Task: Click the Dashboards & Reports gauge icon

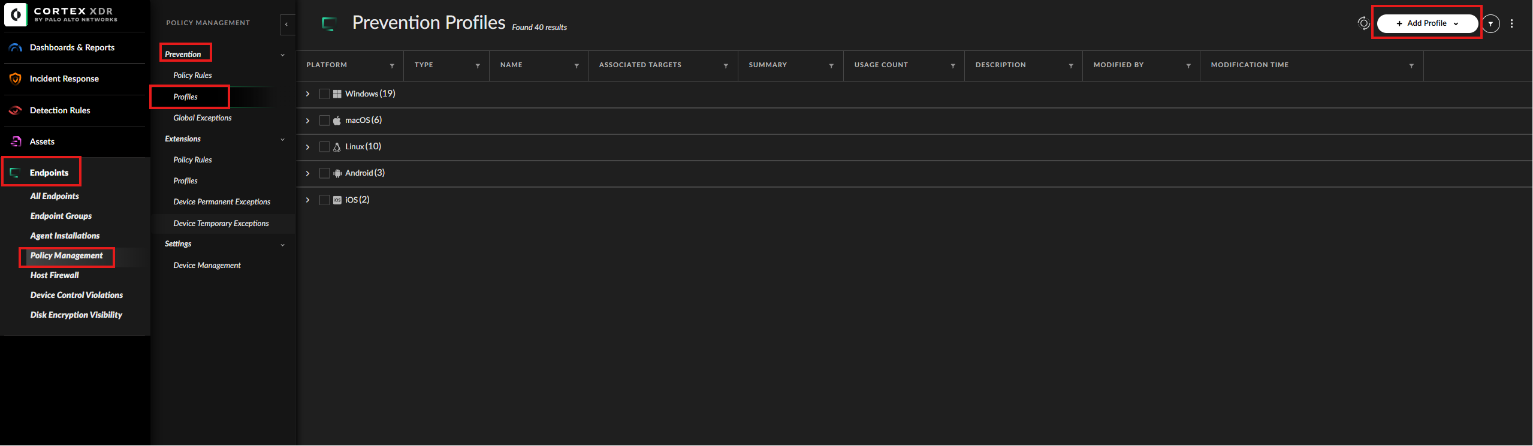Action: point(15,47)
